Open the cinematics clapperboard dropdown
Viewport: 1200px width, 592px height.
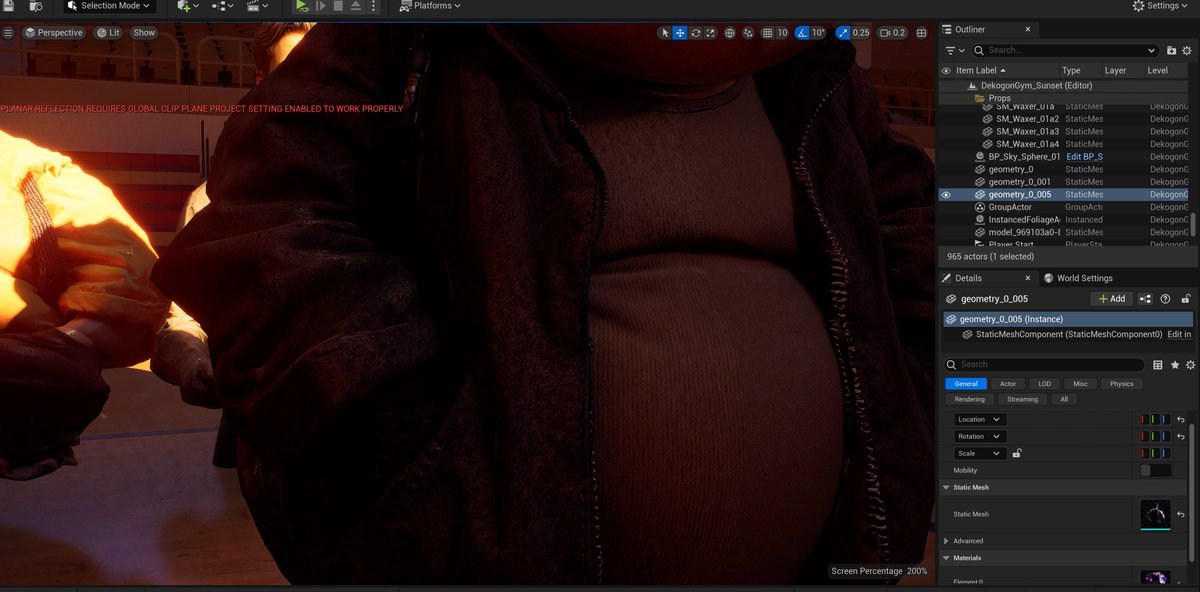pos(257,6)
